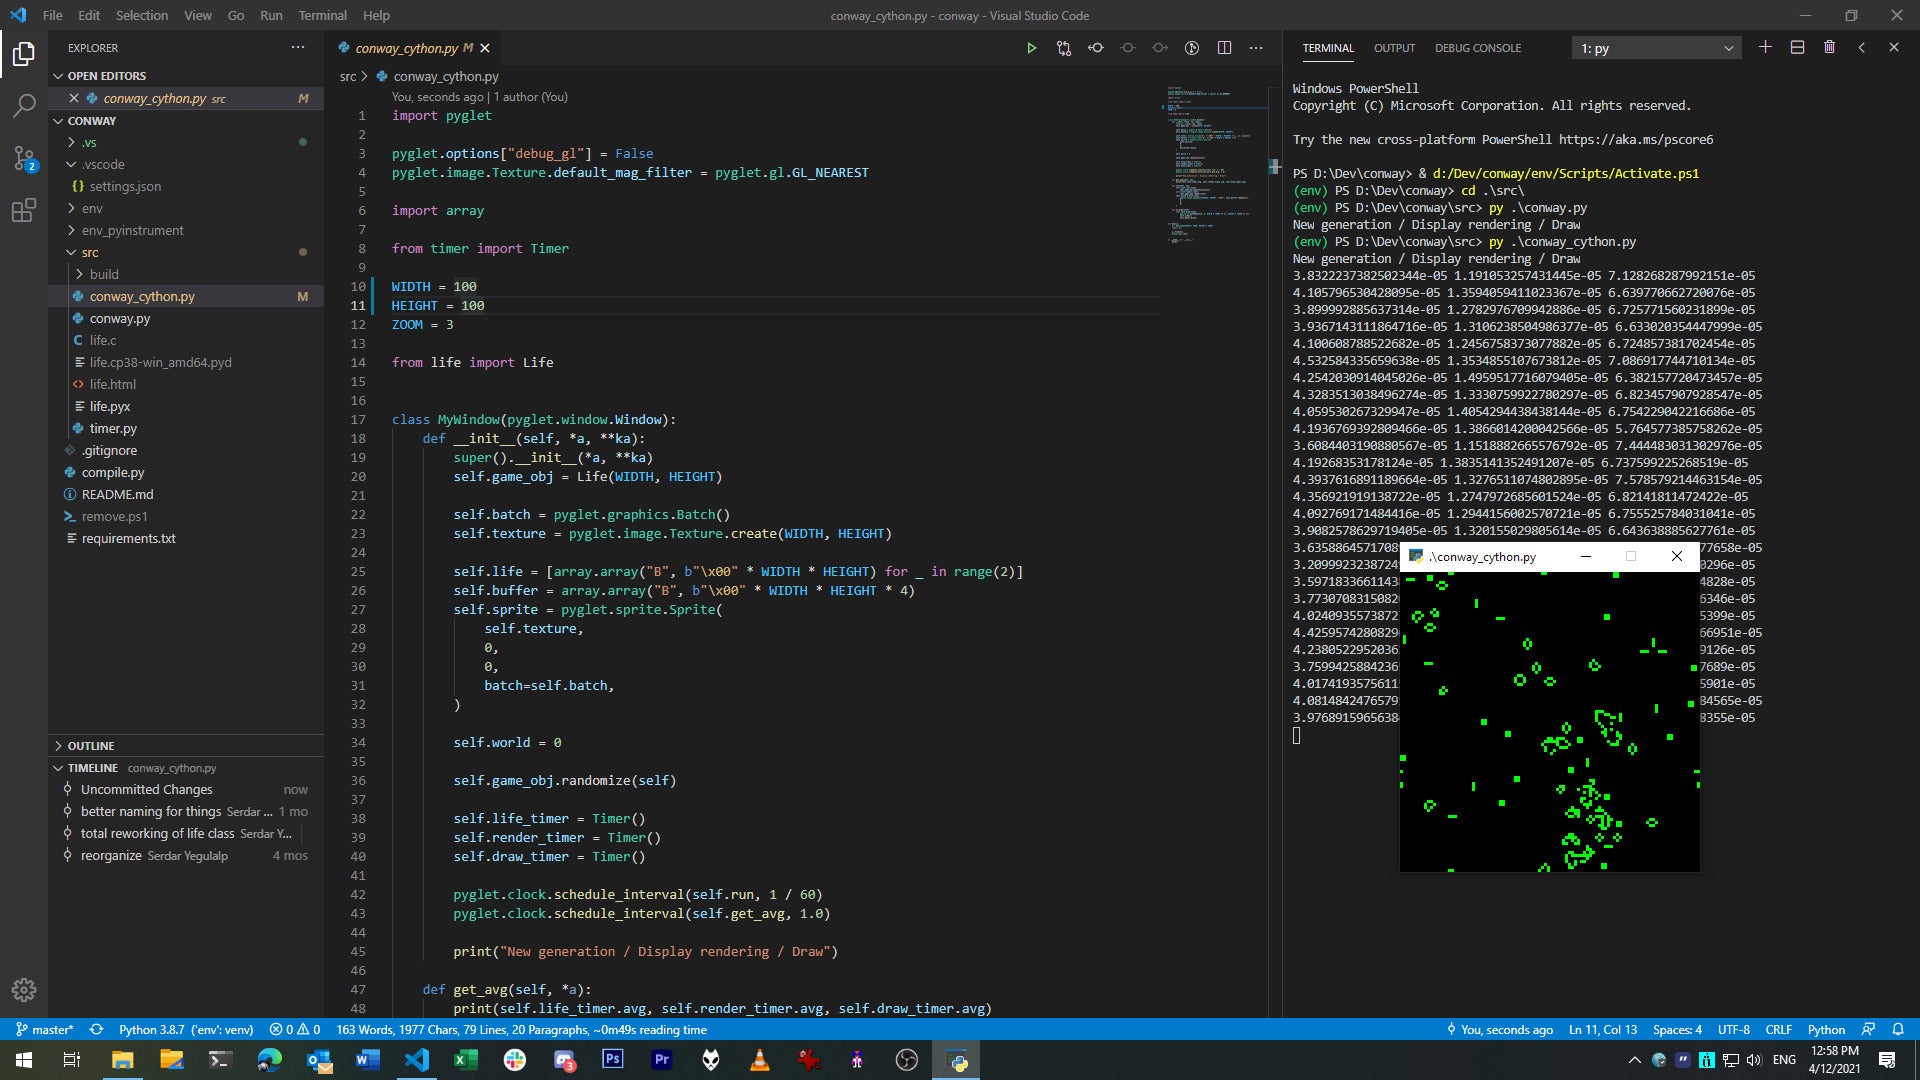Close the terminal panel

pyautogui.click(x=1893, y=47)
